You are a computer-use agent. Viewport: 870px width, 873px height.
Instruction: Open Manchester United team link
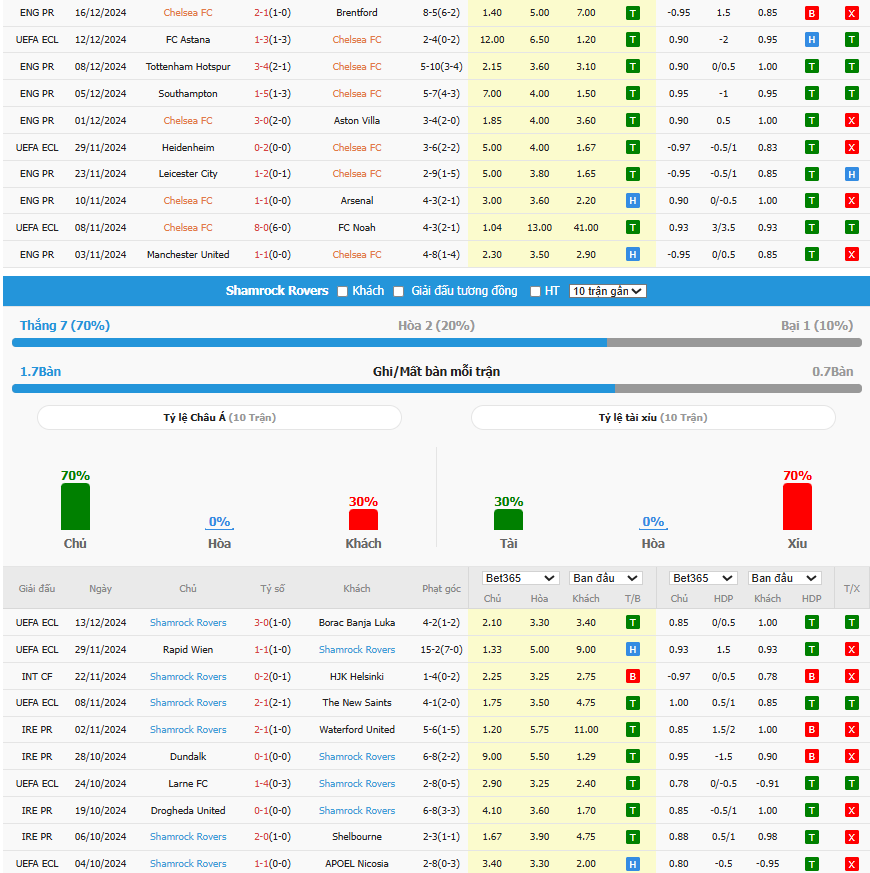point(188,254)
